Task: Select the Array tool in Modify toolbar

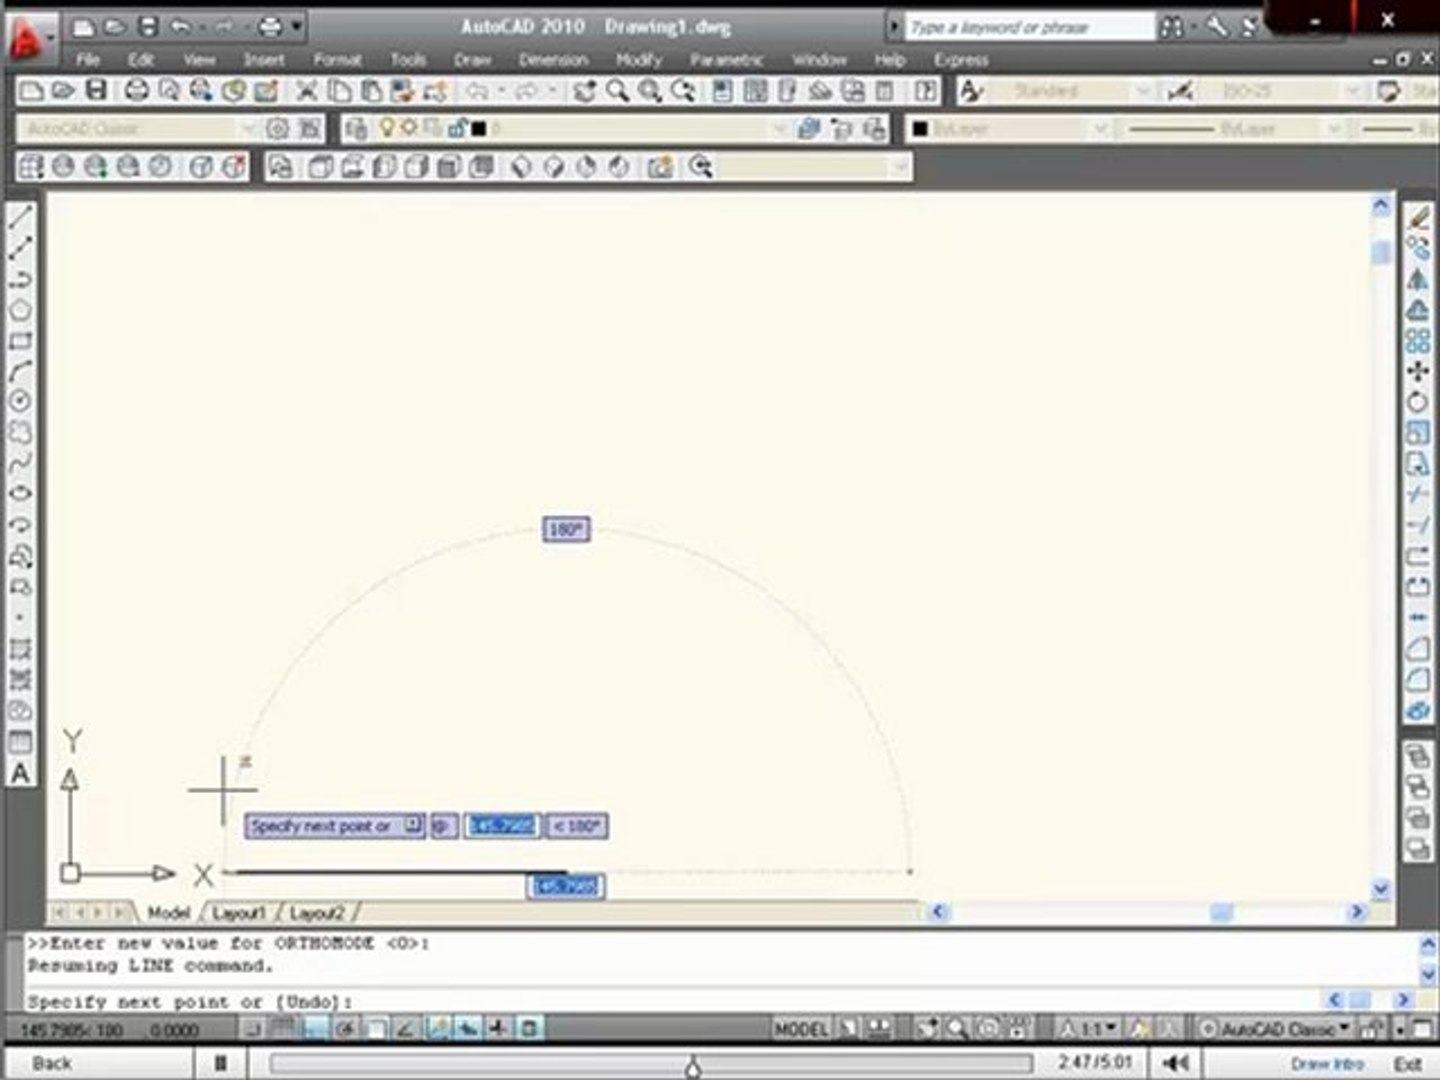Action: 1417,341
